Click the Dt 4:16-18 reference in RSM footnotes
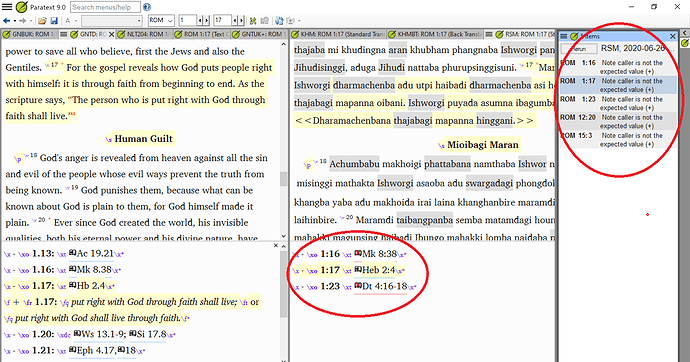Image resolution: width=690 pixels, height=362 pixels. [385, 286]
